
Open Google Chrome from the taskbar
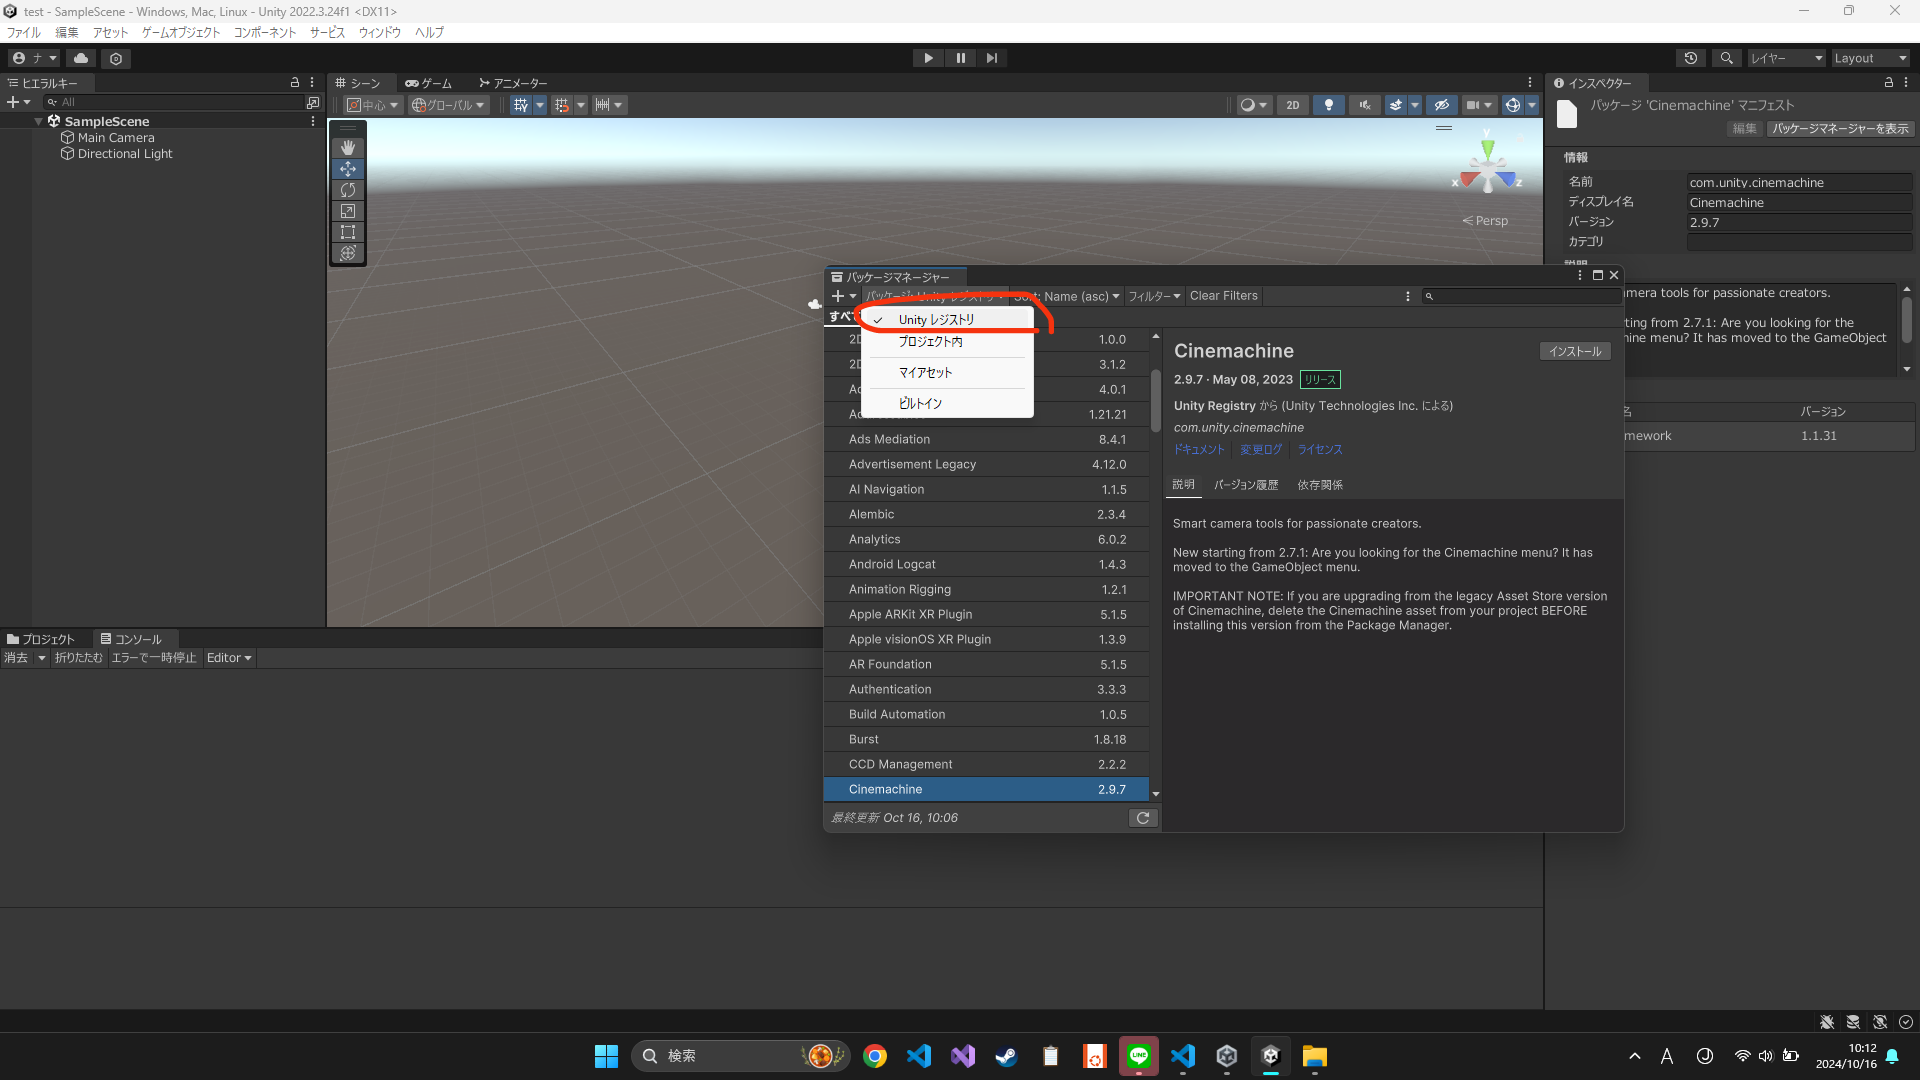pos(875,1056)
